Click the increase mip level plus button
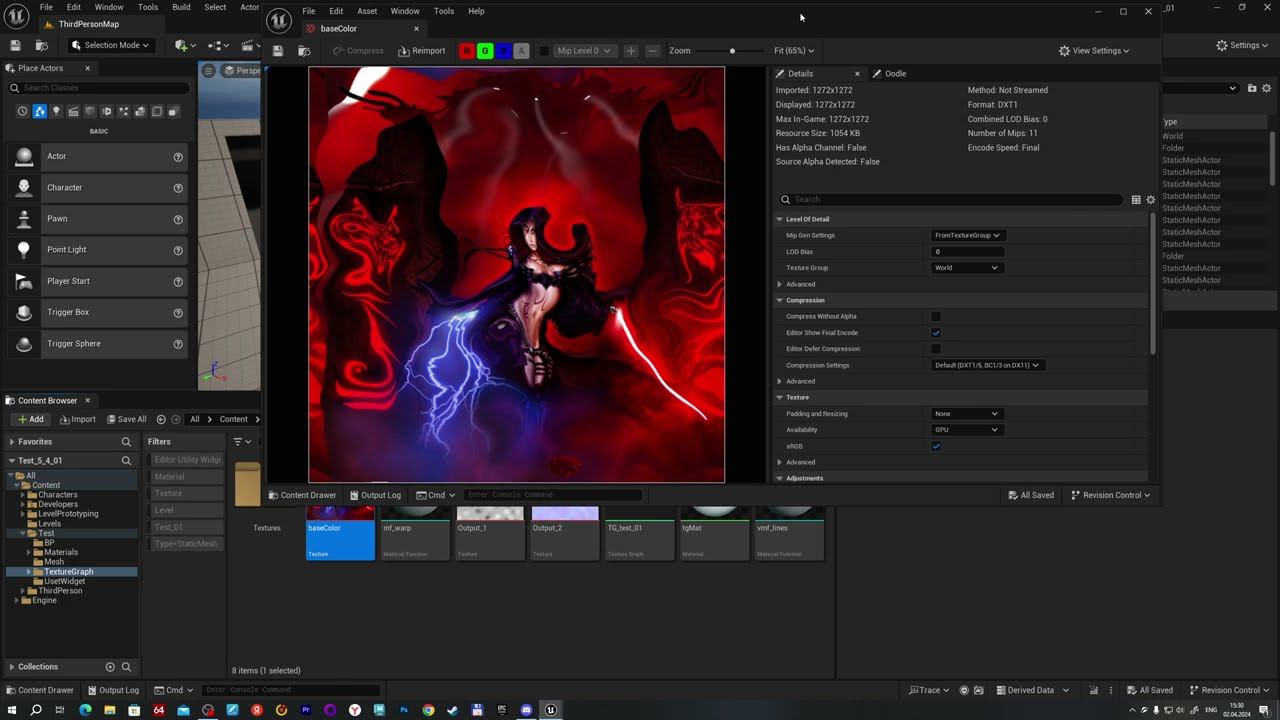1280x720 pixels. click(631, 51)
